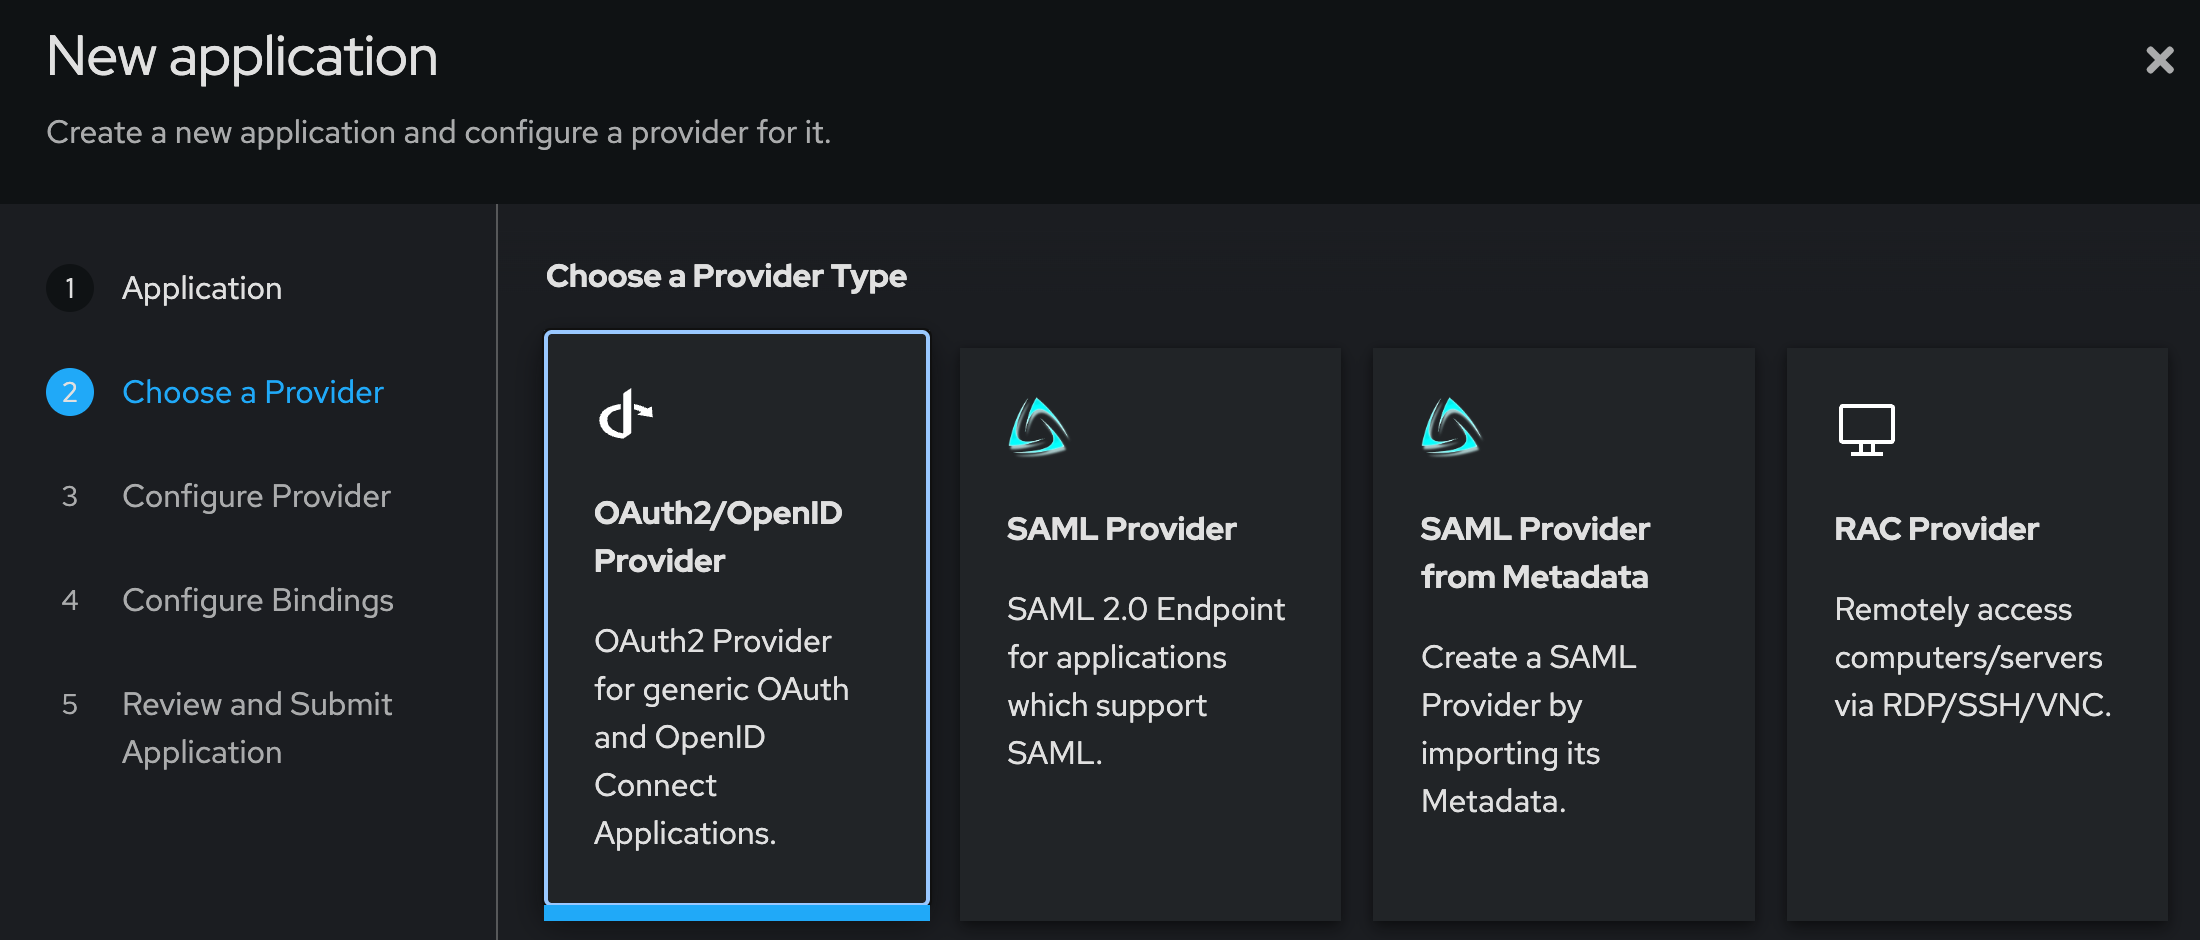The height and width of the screenshot is (940, 2200).
Task: Click the OpenID logo icon
Action: click(x=626, y=414)
